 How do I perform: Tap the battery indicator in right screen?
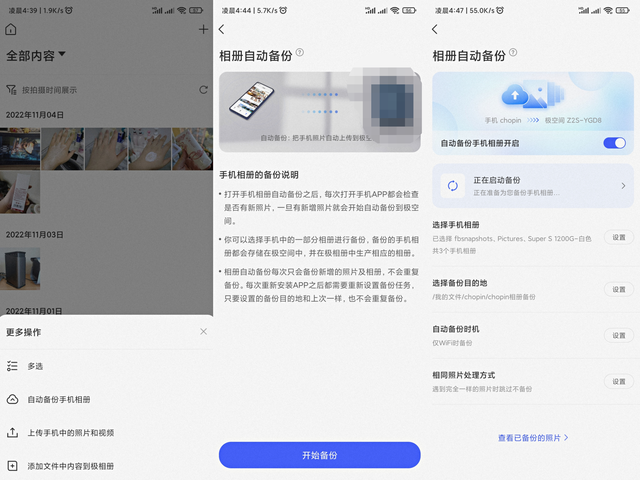point(622,10)
